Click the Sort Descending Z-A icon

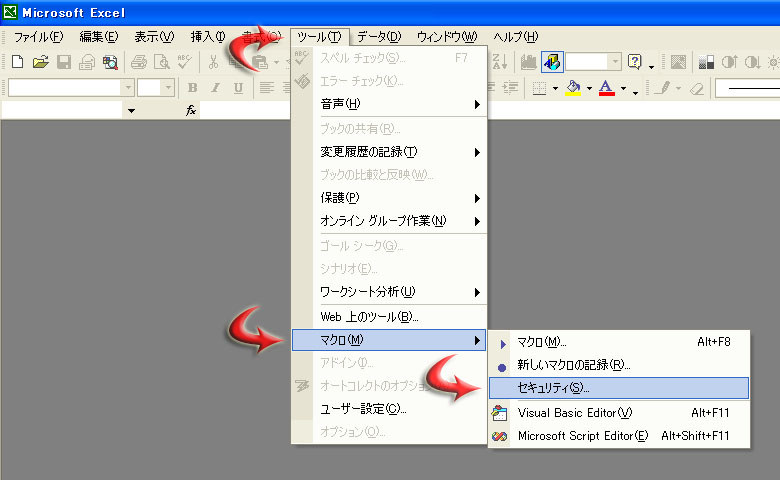pyautogui.click(x=499, y=62)
